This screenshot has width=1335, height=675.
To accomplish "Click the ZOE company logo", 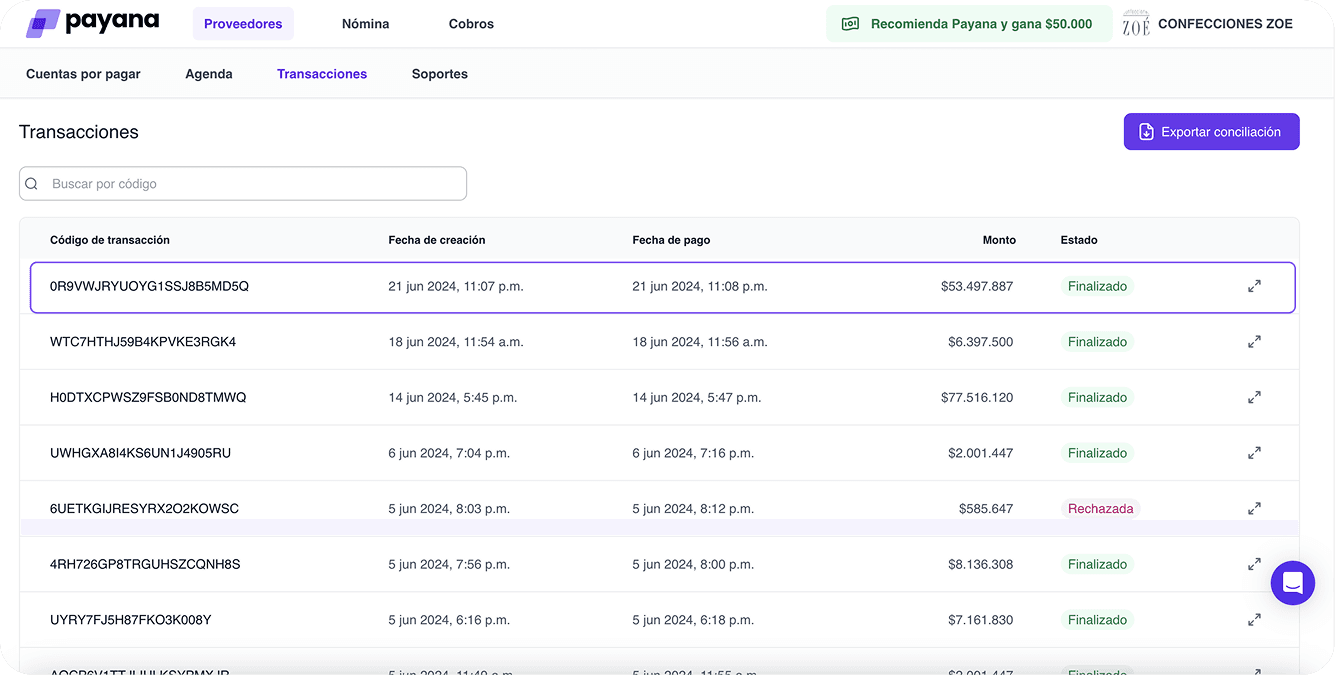I will pyautogui.click(x=1135, y=22).
